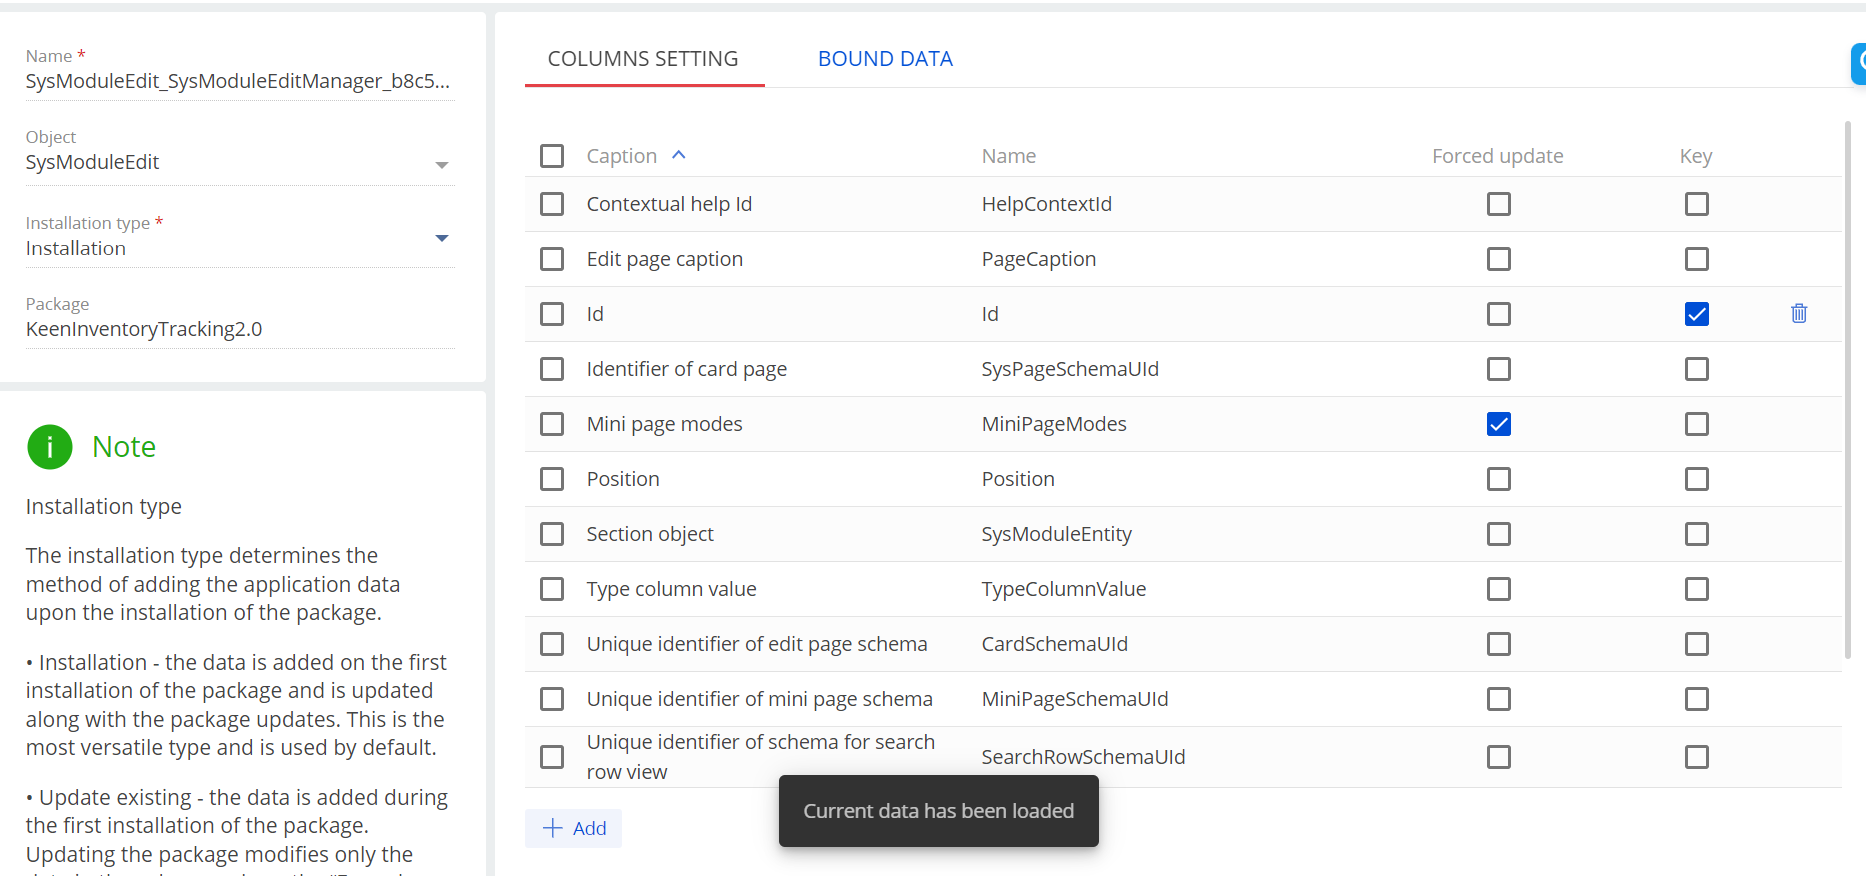
Task: Select the Mini page modes row checkbox
Action: (x=552, y=424)
